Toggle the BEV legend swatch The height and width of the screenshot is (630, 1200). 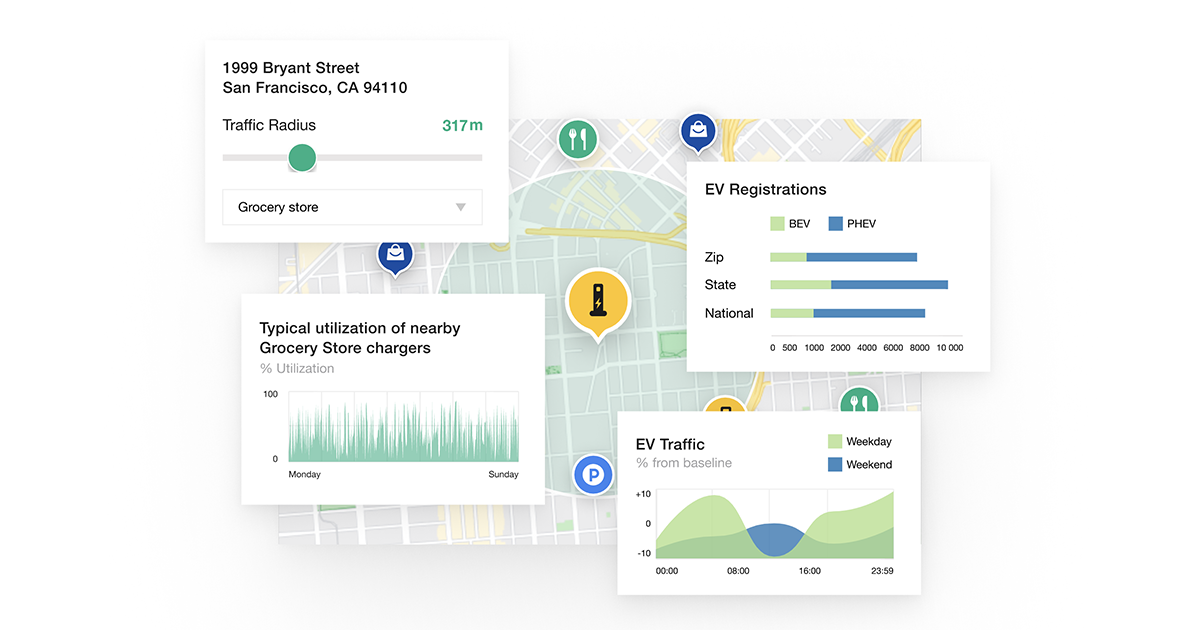pos(777,223)
